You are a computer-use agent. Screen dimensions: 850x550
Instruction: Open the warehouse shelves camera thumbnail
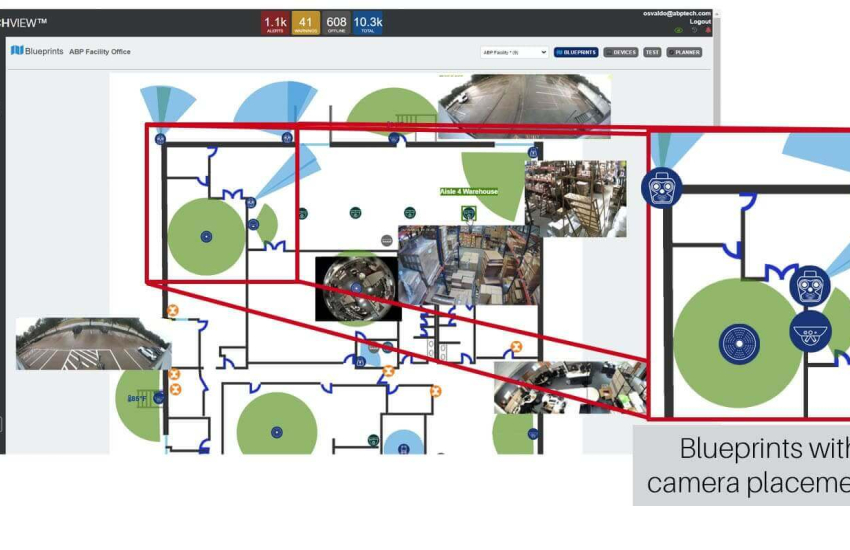pos(576,198)
